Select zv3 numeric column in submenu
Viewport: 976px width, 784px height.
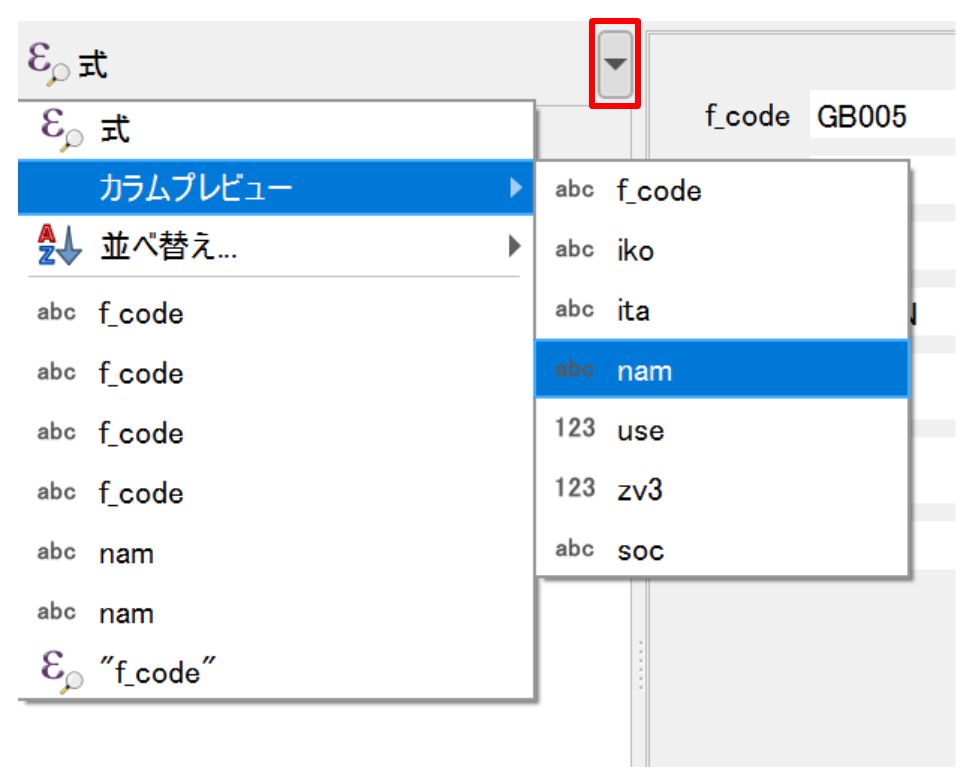click(722, 489)
